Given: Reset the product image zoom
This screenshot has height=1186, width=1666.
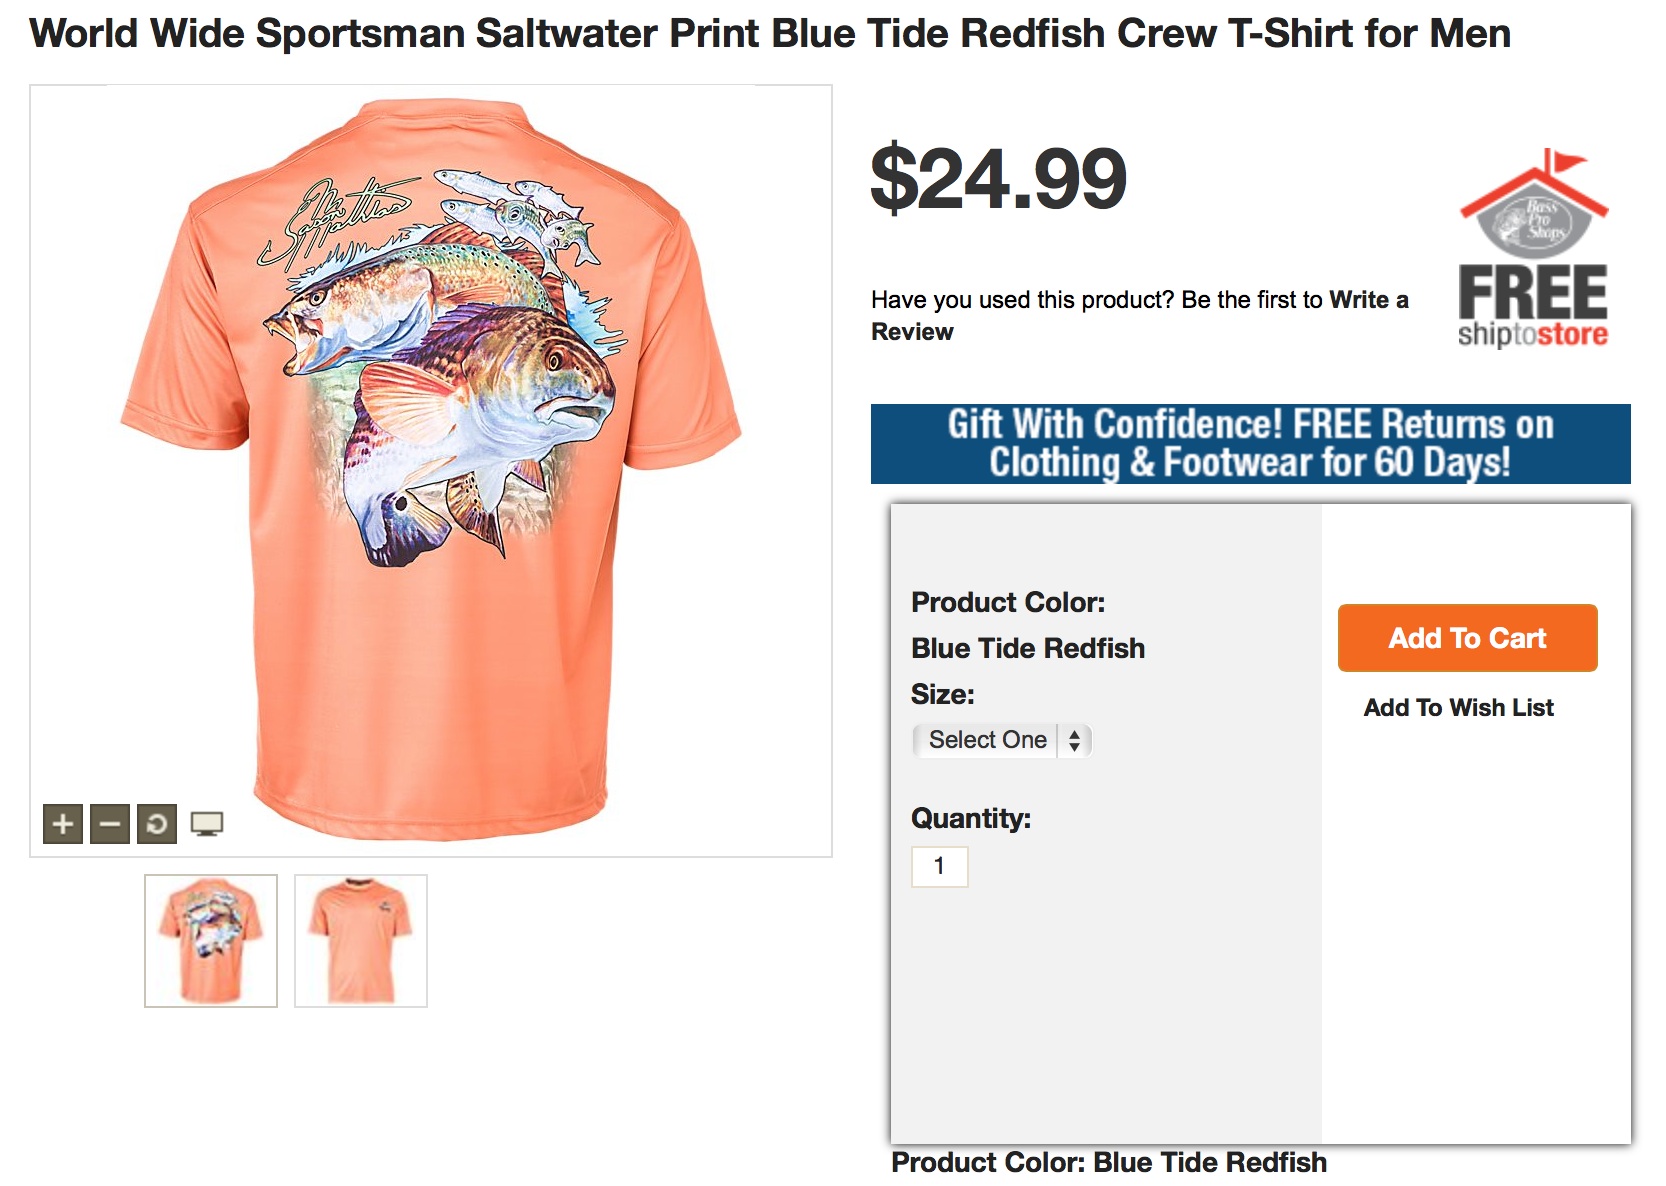Looking at the screenshot, I should tap(157, 824).
